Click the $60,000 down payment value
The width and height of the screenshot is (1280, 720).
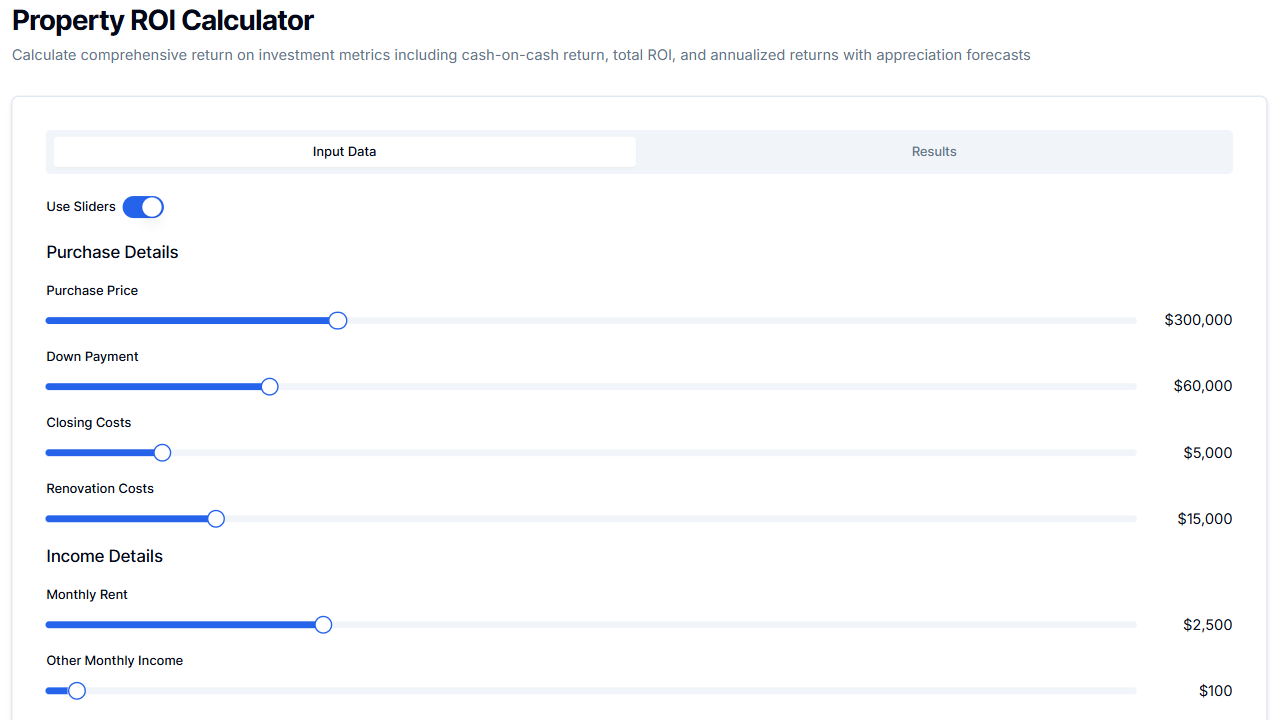[1202, 386]
